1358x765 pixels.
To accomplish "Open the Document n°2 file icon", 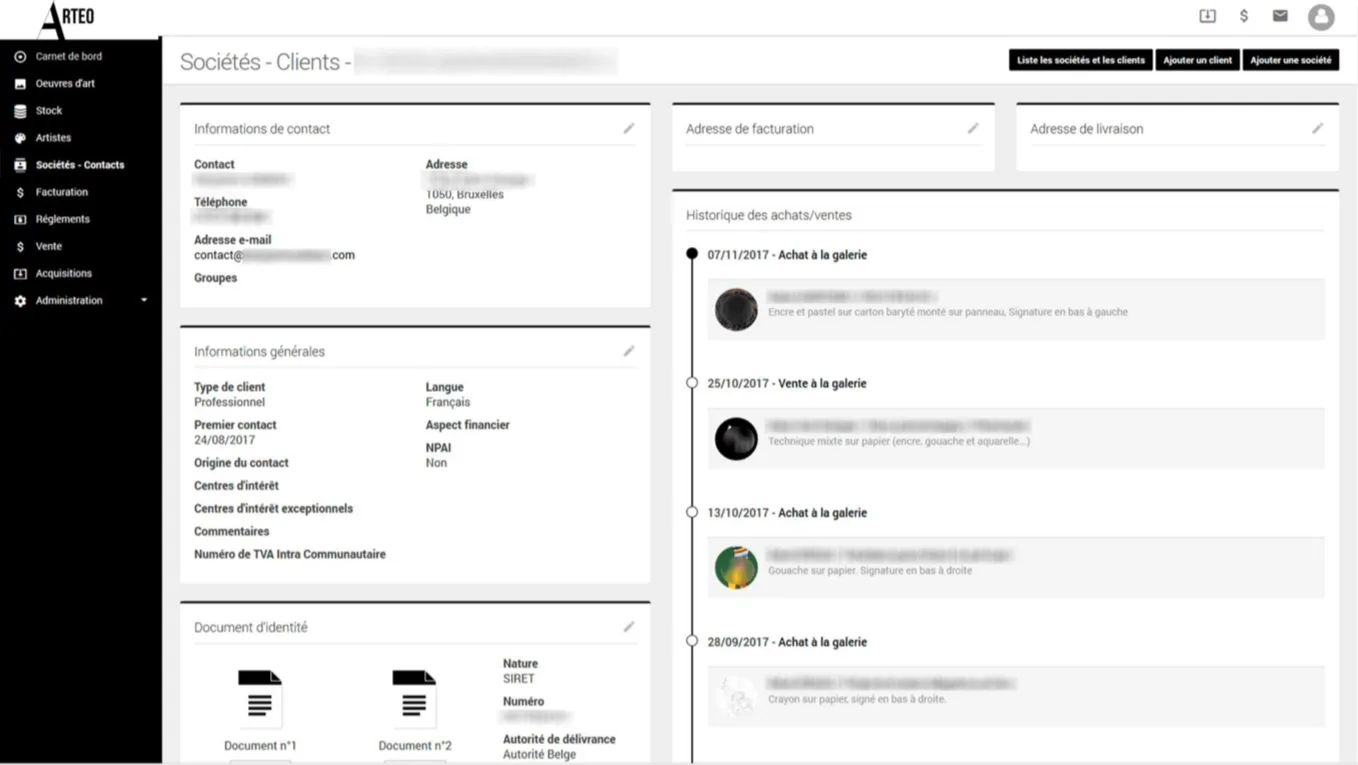I will point(414,699).
